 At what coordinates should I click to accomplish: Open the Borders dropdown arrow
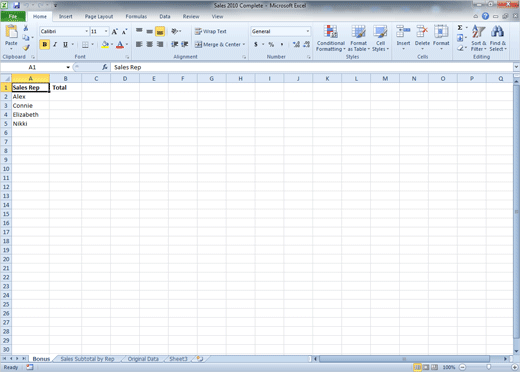(x=92, y=44)
